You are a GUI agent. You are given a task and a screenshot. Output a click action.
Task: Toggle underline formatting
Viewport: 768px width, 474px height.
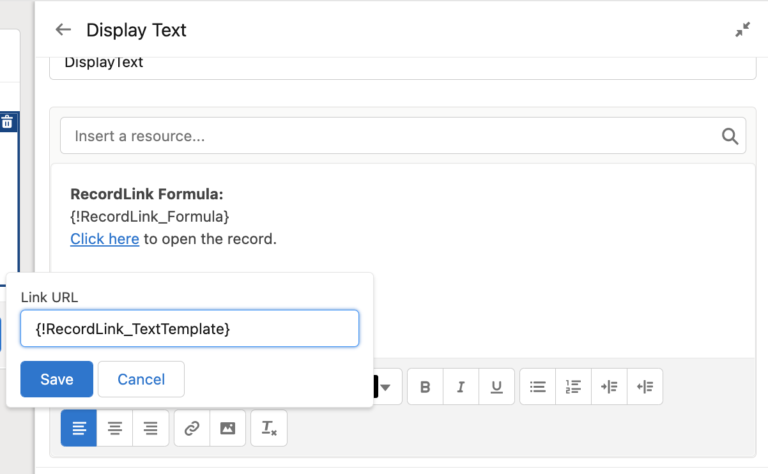point(497,387)
